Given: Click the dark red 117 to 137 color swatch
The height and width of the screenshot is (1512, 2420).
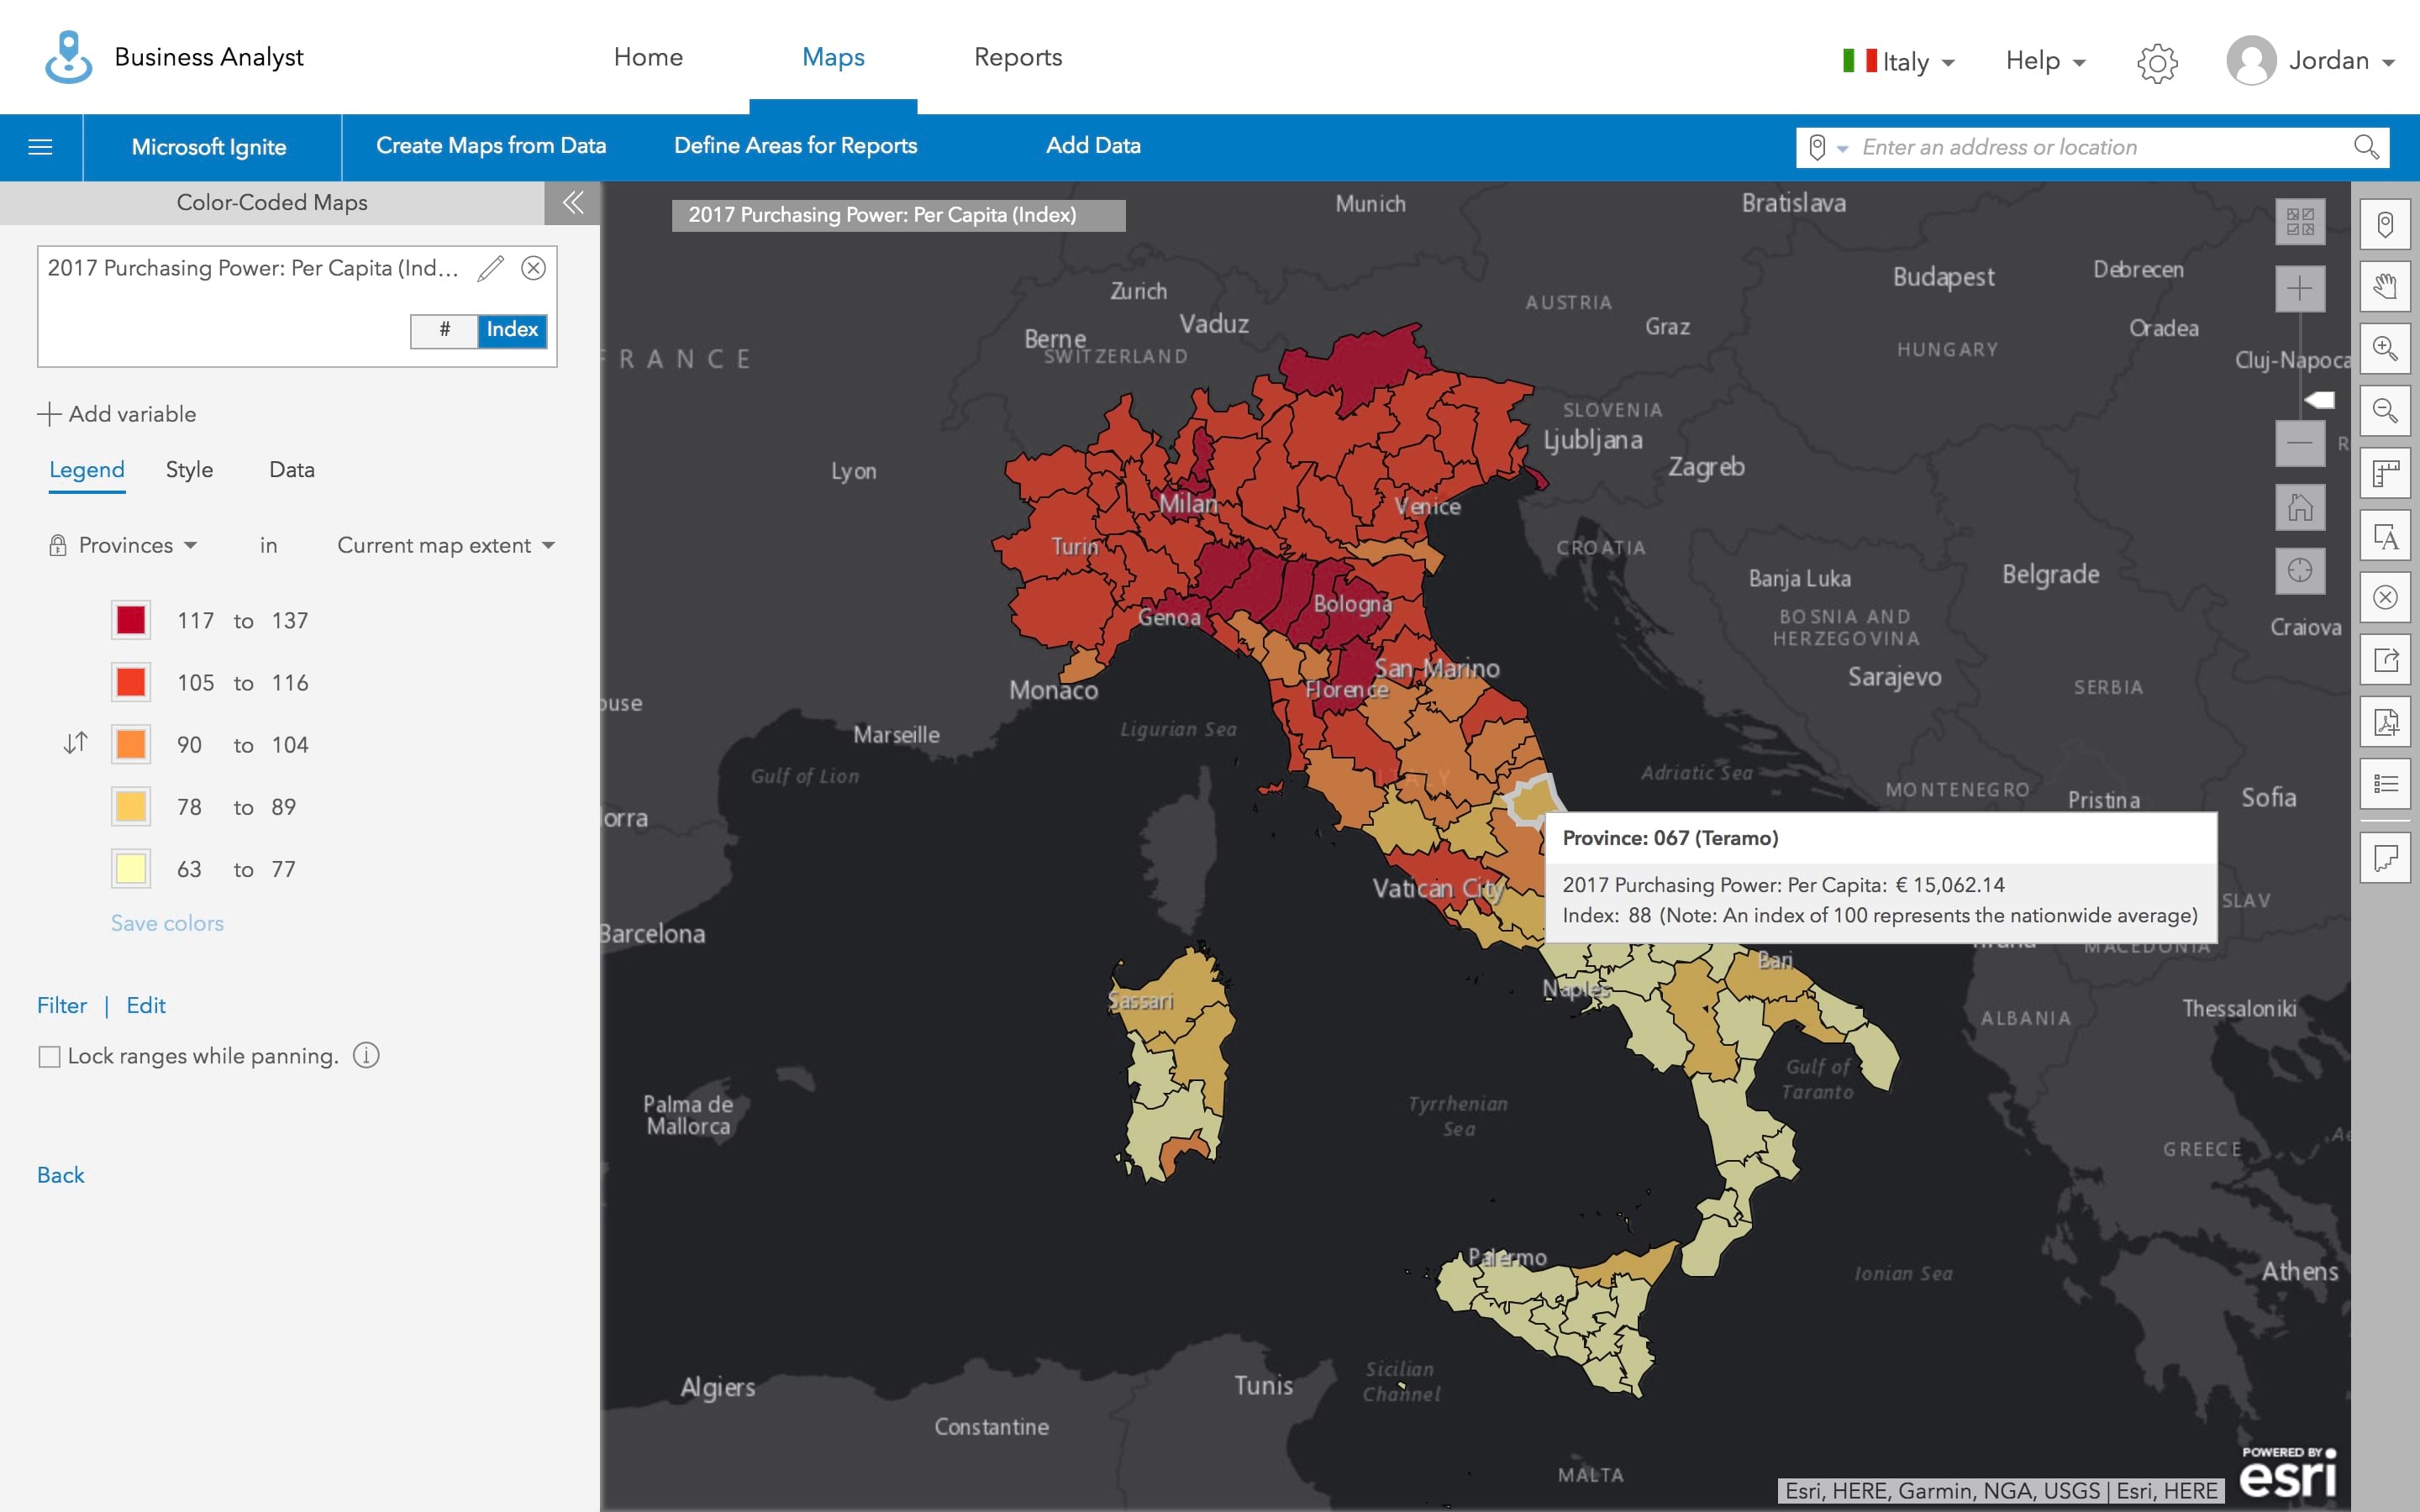Looking at the screenshot, I should click(130, 619).
